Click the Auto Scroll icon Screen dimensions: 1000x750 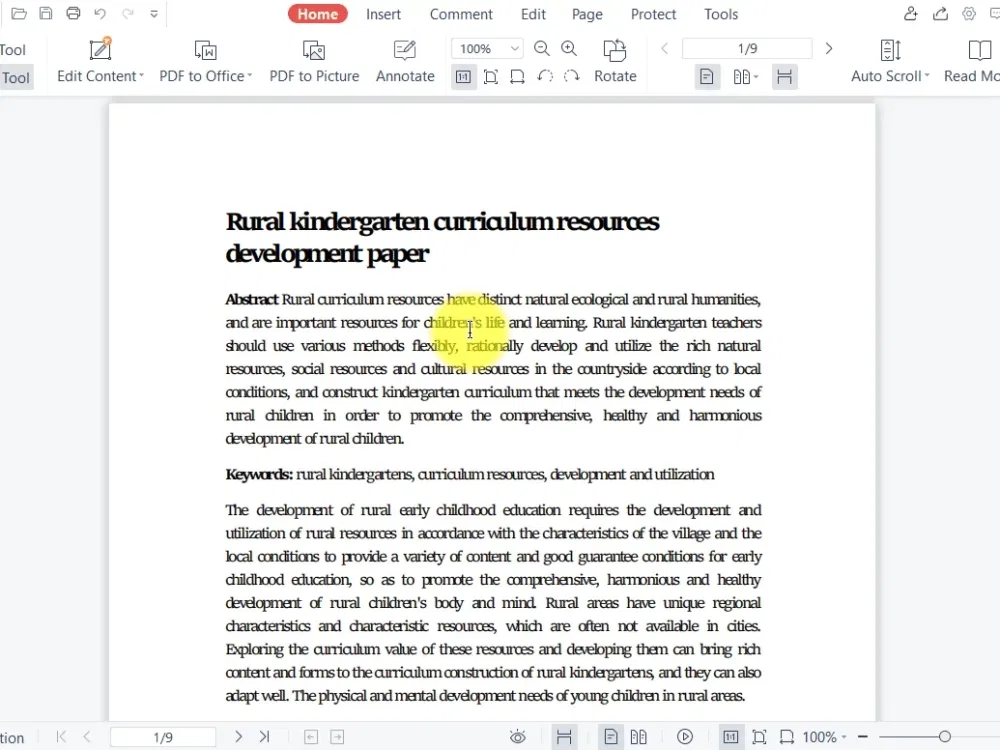pyautogui.click(x=890, y=50)
